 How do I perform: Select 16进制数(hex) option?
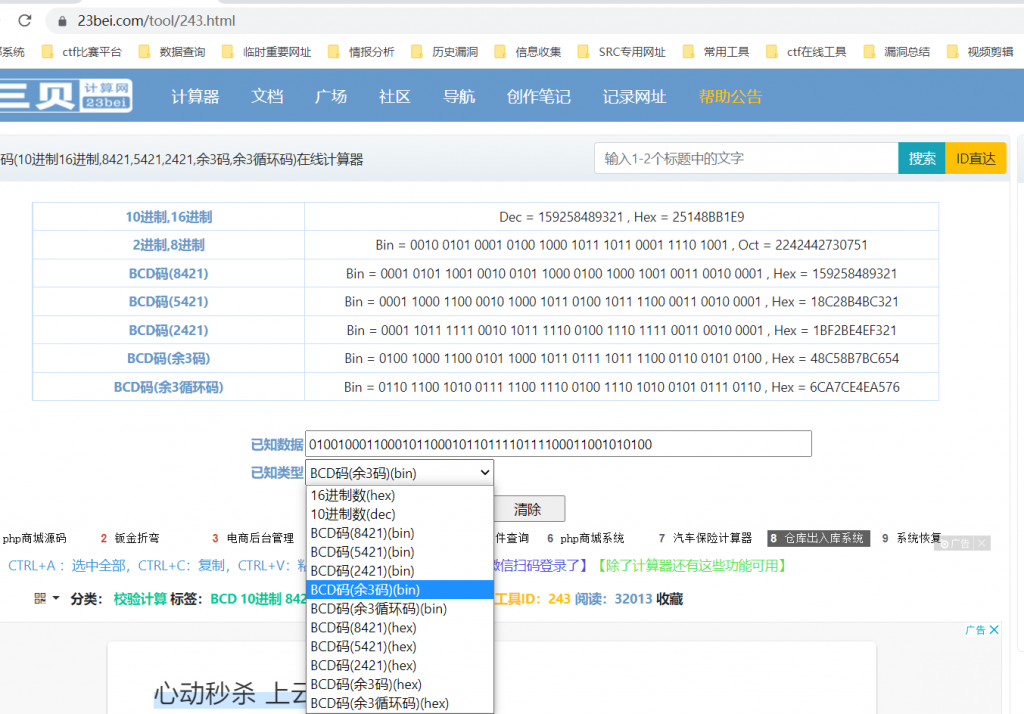point(400,495)
